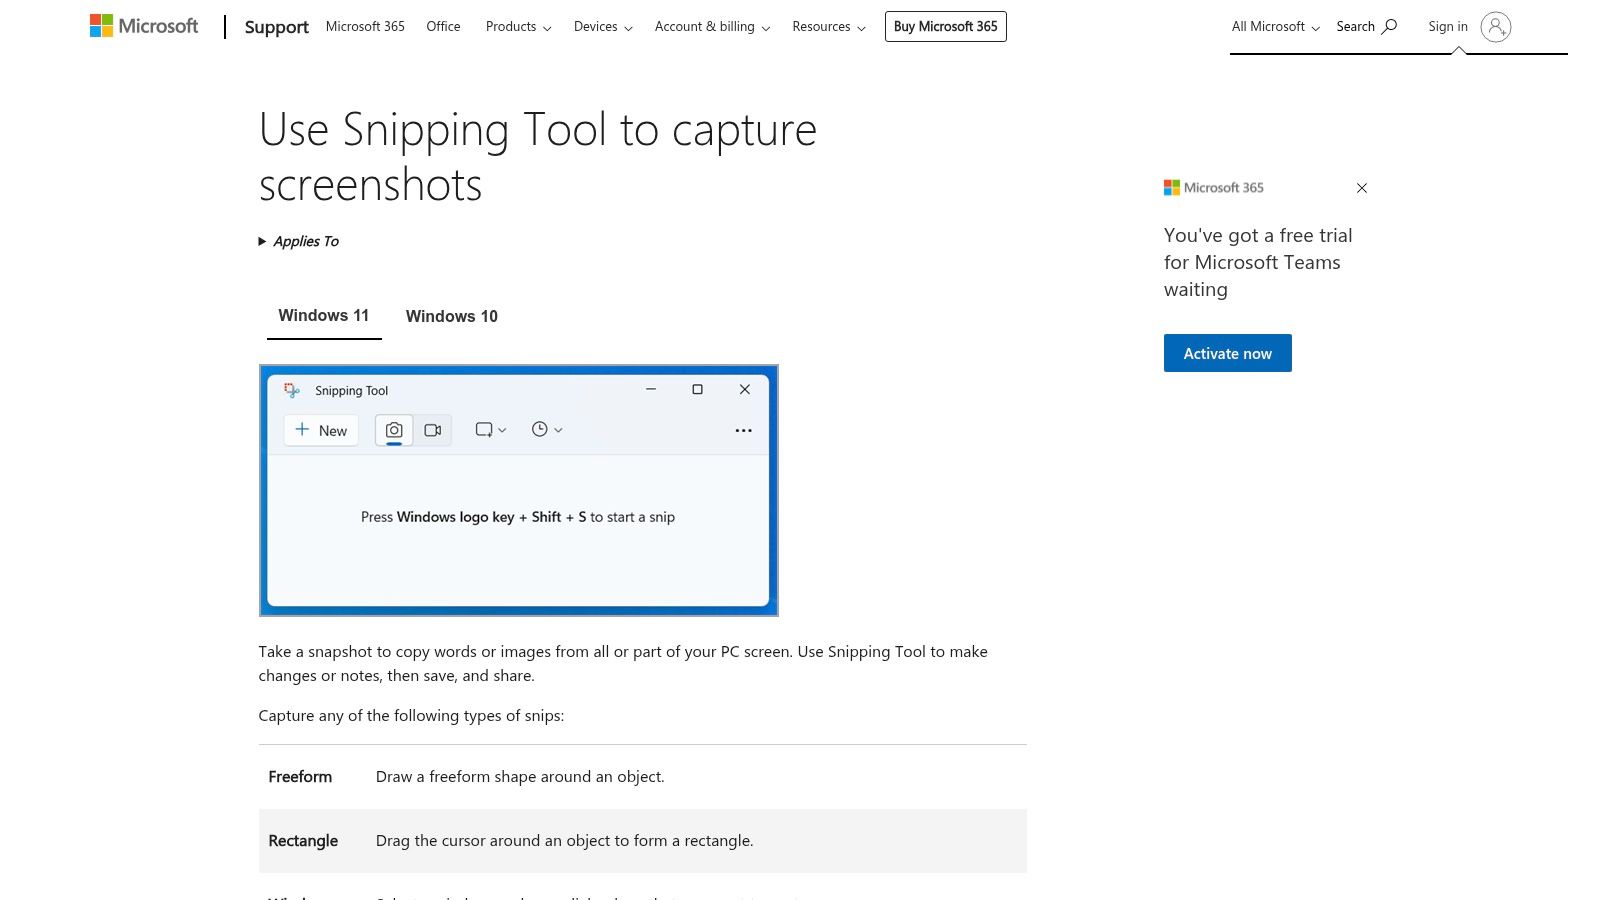1600x900 pixels.
Task: Click the three-dot more options icon
Action: tap(743, 430)
